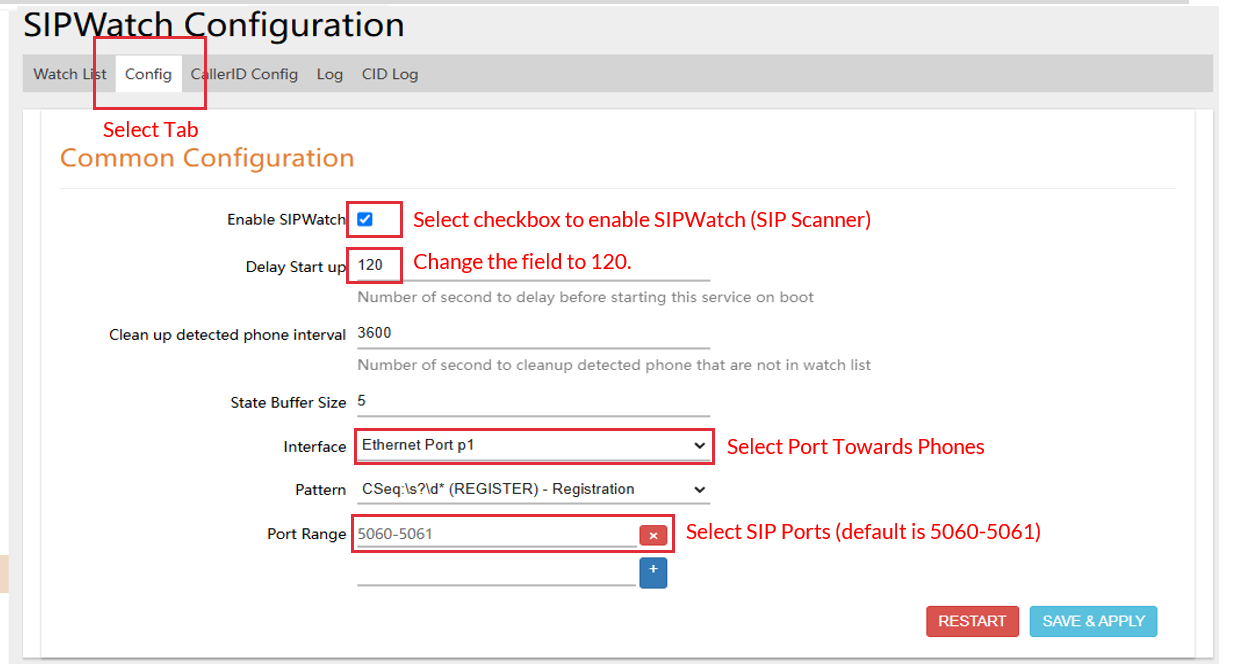Click the Common Configuration heading
Screen dimensions: 1234x667
[207, 158]
